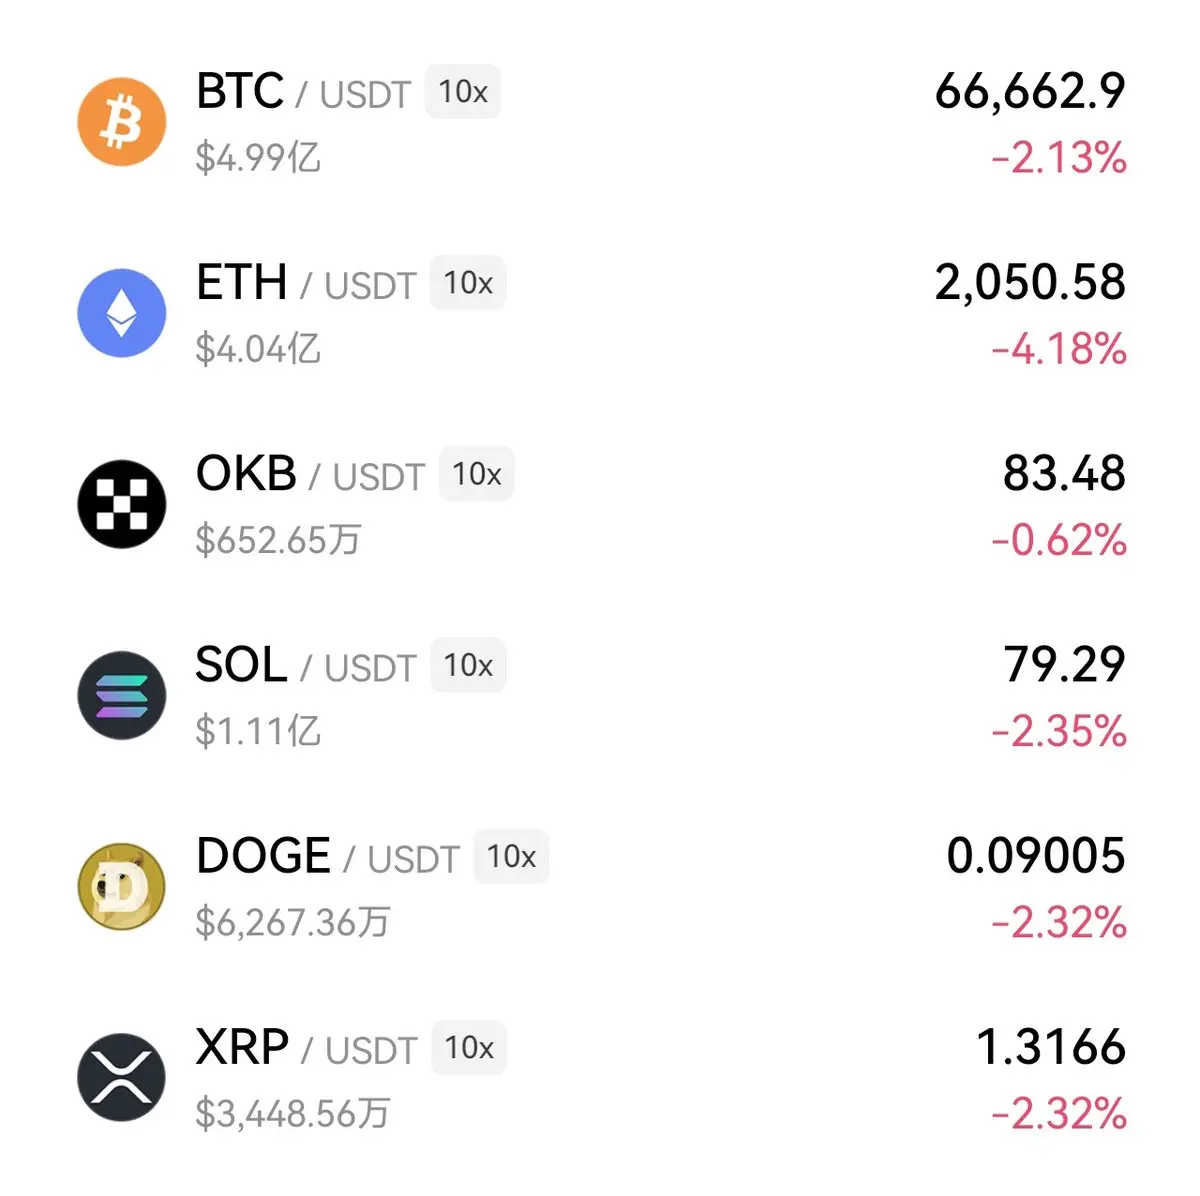Screen dimensions: 1200x1196
Task: Click the BTC price 66,662.9
Action: point(1030,92)
